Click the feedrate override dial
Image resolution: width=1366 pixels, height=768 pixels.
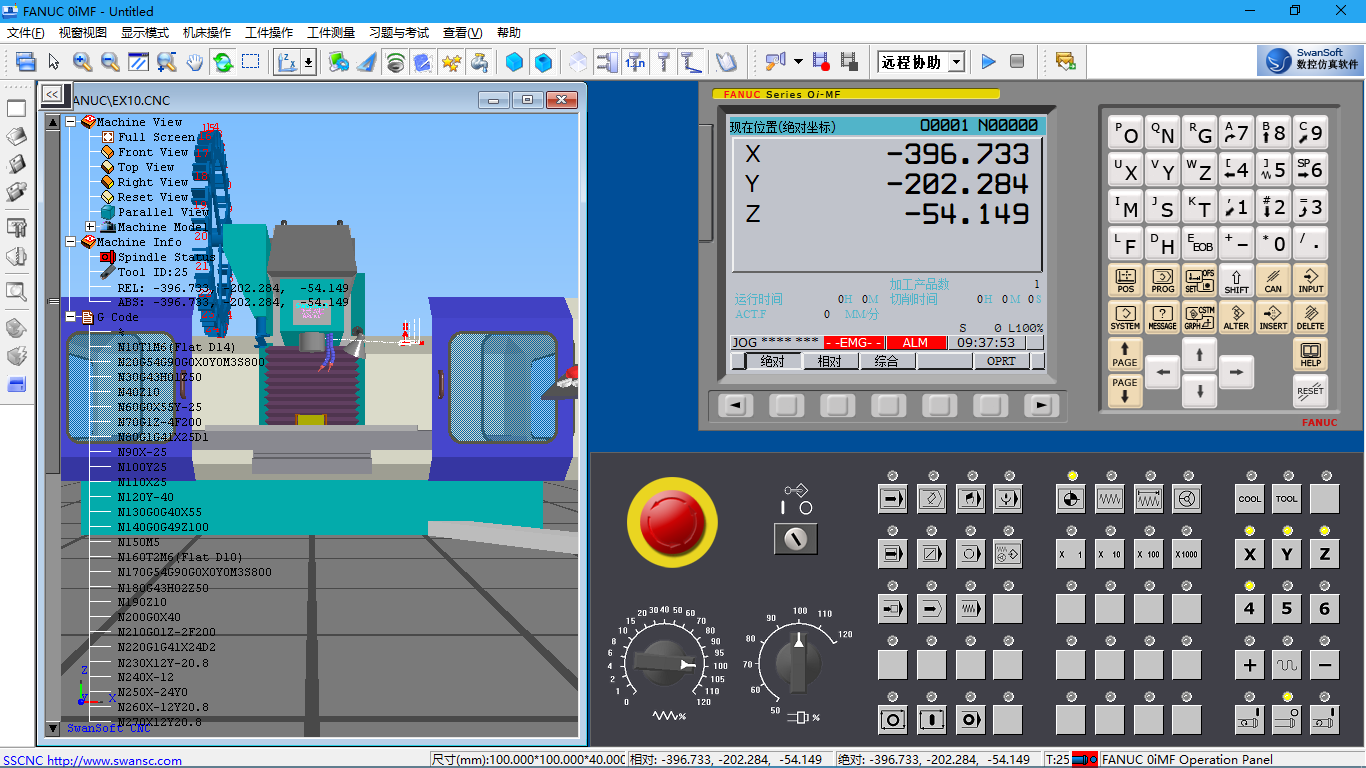[x=667, y=663]
